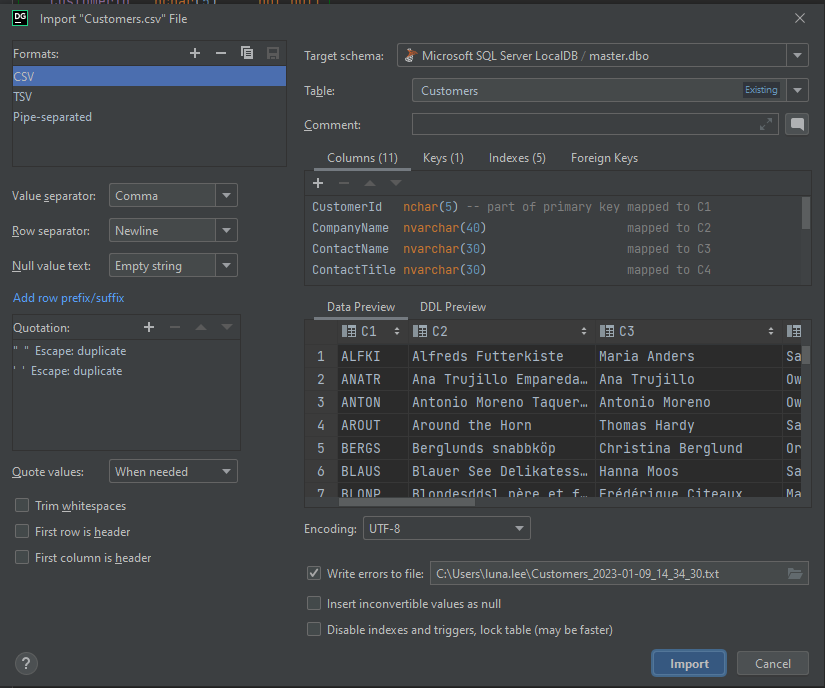825x688 pixels.
Task: Enable the Trim whitespaces checkbox
Action: 22,506
